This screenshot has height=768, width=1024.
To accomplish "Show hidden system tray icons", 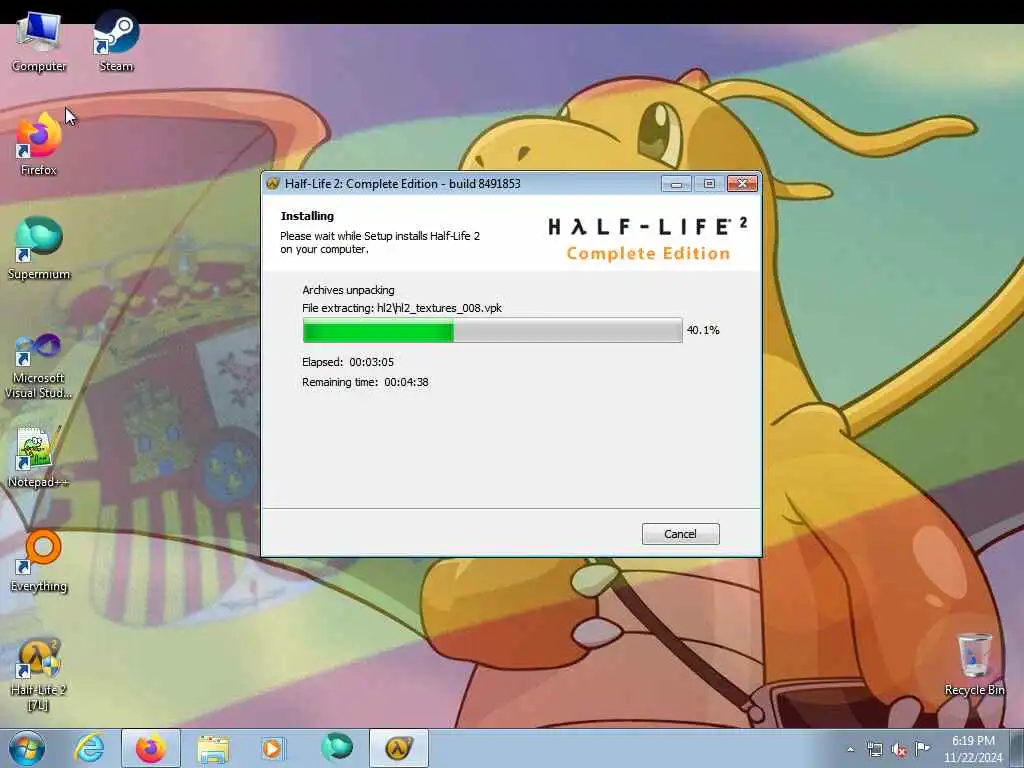I will tap(850, 750).
